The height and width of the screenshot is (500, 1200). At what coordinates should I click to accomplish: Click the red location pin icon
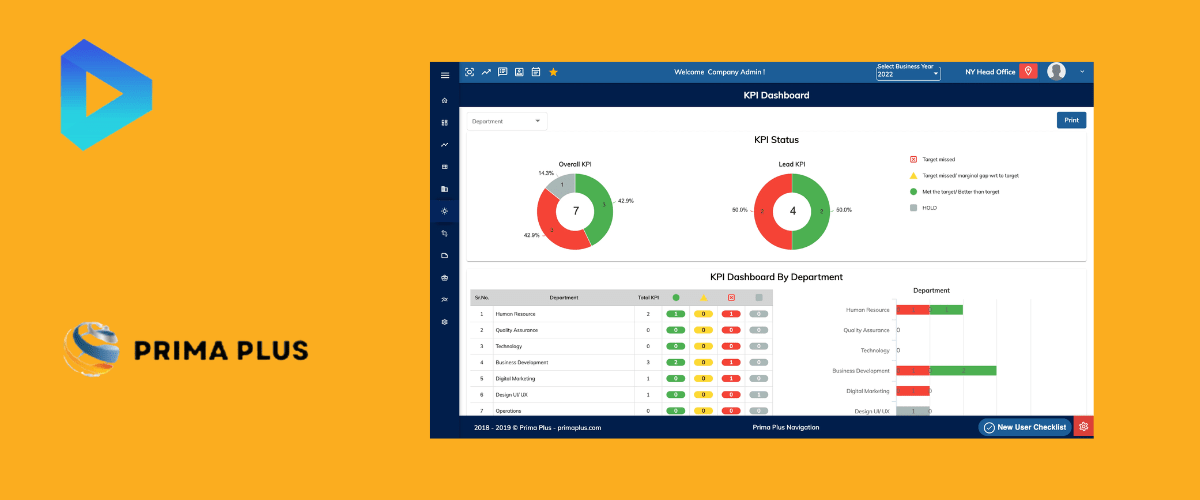pyautogui.click(x=1030, y=72)
